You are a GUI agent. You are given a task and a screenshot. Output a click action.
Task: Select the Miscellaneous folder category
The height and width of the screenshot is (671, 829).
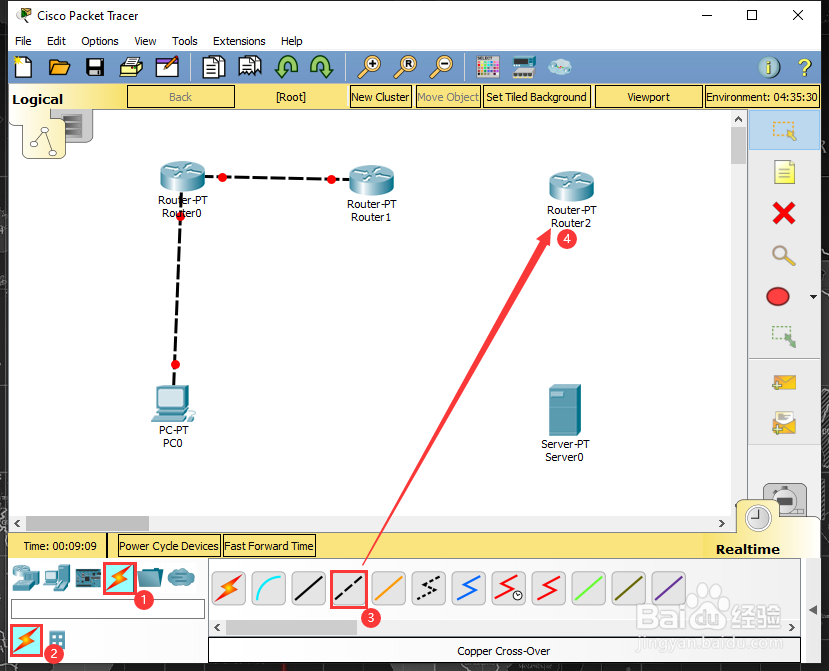151,578
